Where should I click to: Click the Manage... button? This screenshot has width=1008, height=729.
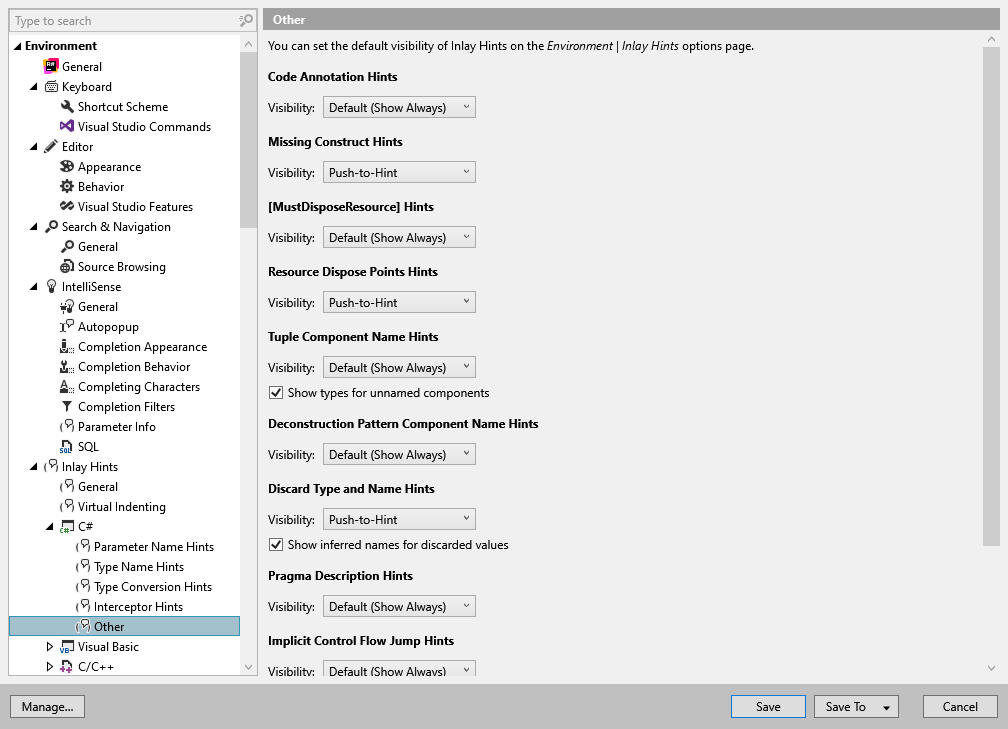tap(48, 706)
